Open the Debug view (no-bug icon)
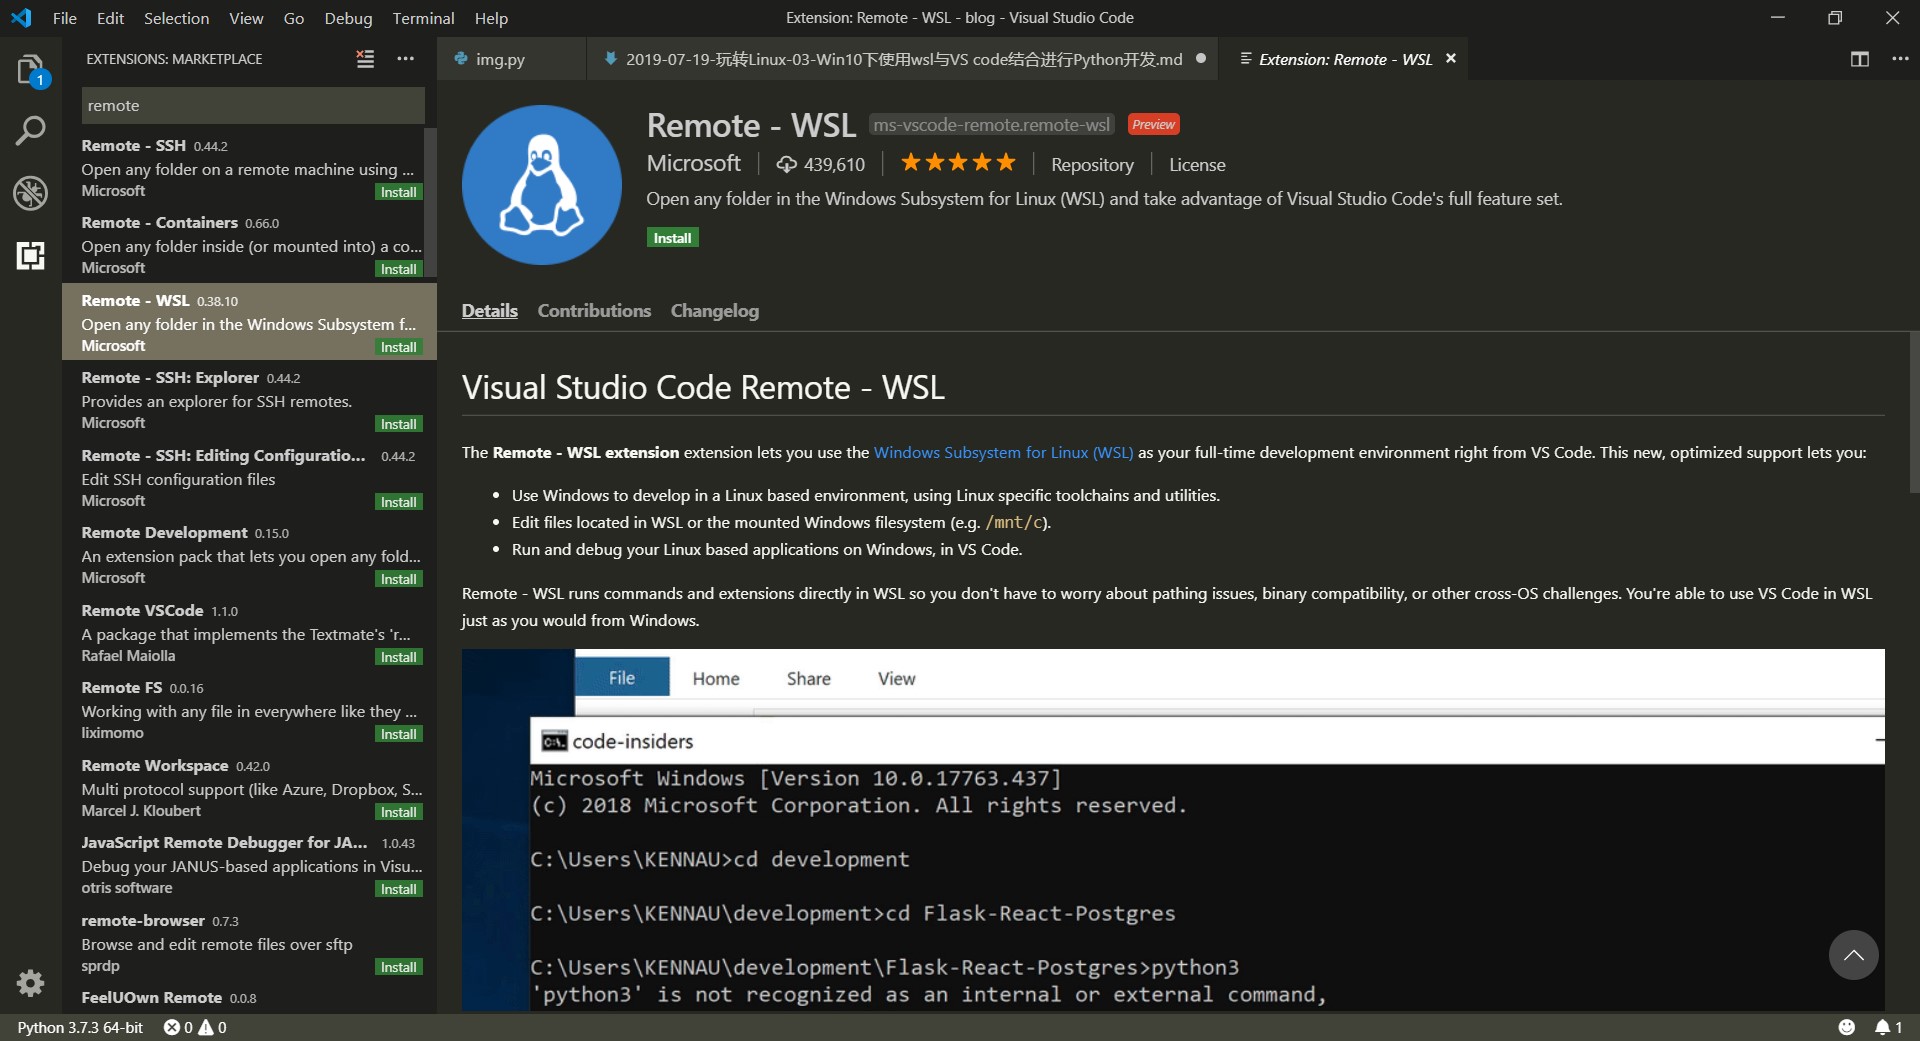The image size is (1920, 1041). point(30,193)
